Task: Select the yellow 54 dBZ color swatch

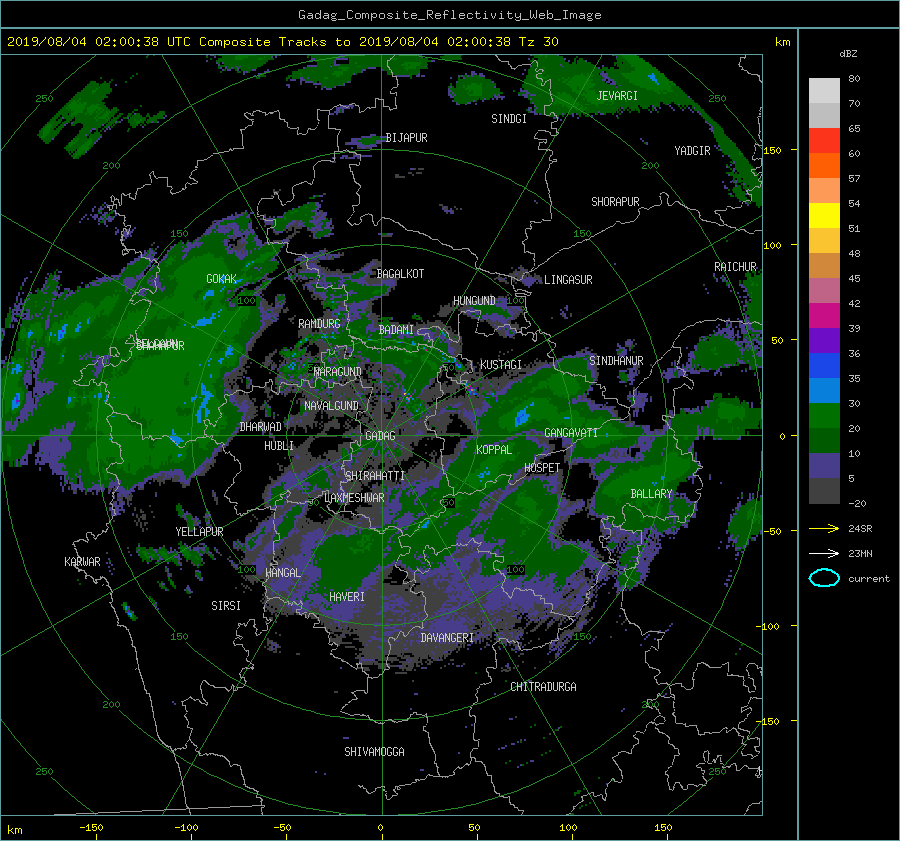Action: pyautogui.click(x=824, y=215)
